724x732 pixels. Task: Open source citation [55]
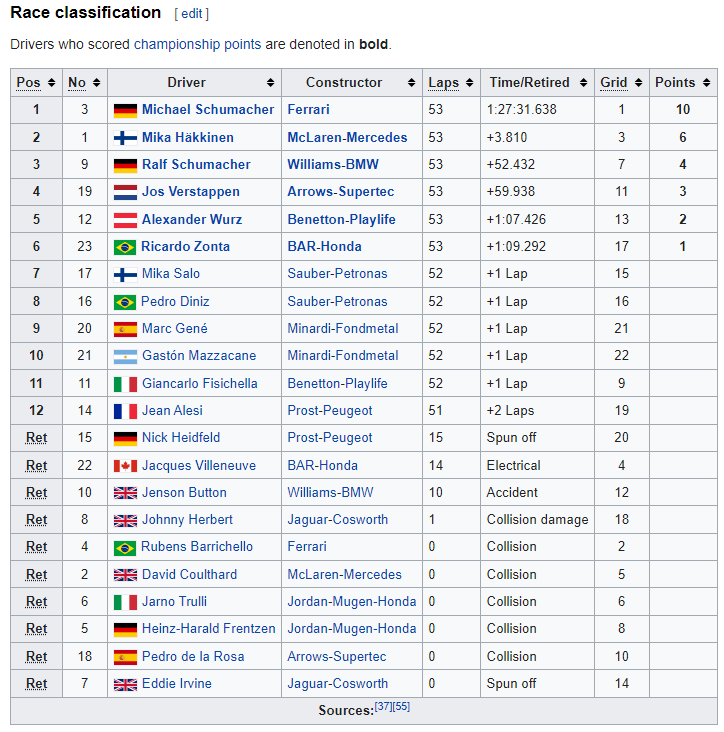[401, 707]
